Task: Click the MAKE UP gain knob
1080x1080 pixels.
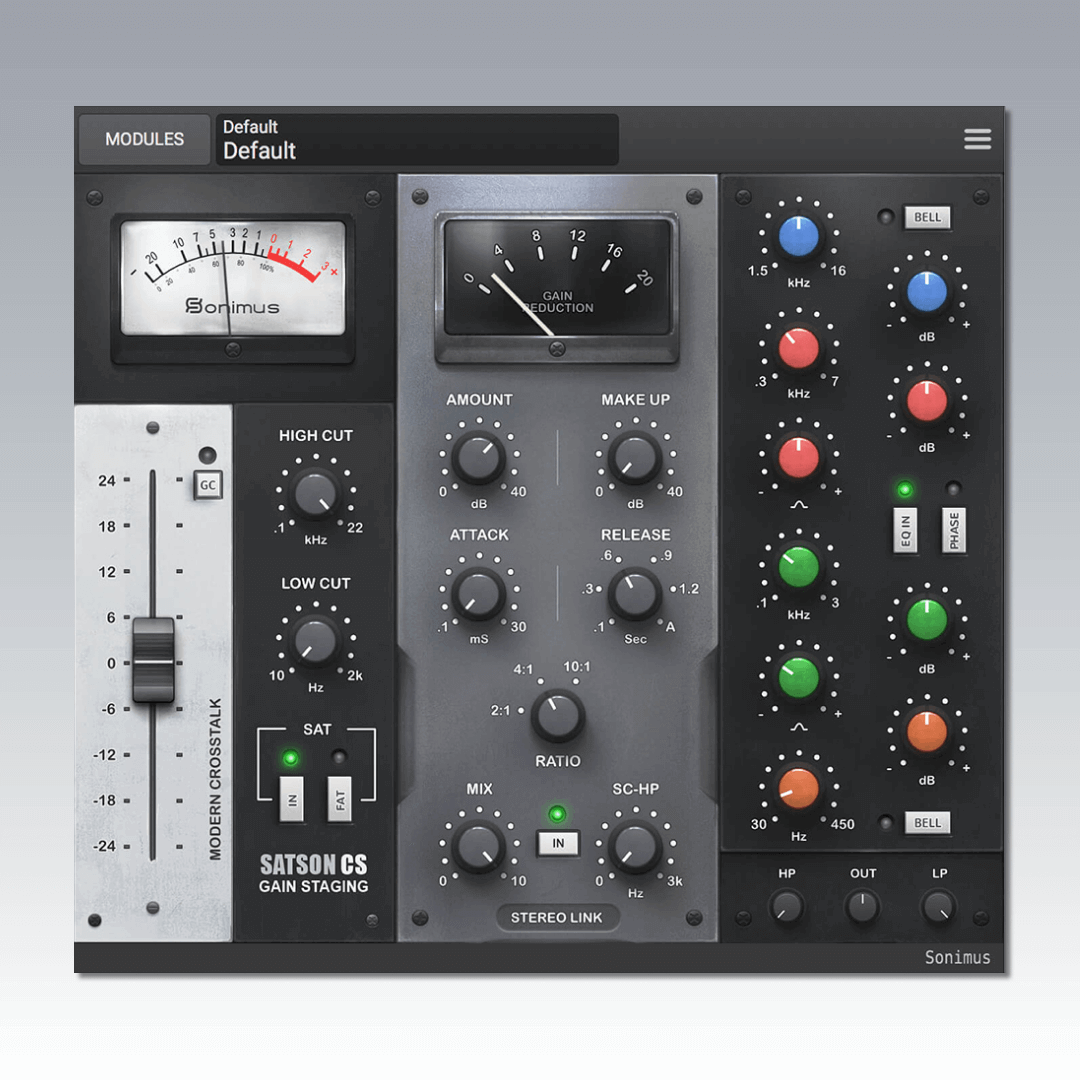Action: point(635,457)
